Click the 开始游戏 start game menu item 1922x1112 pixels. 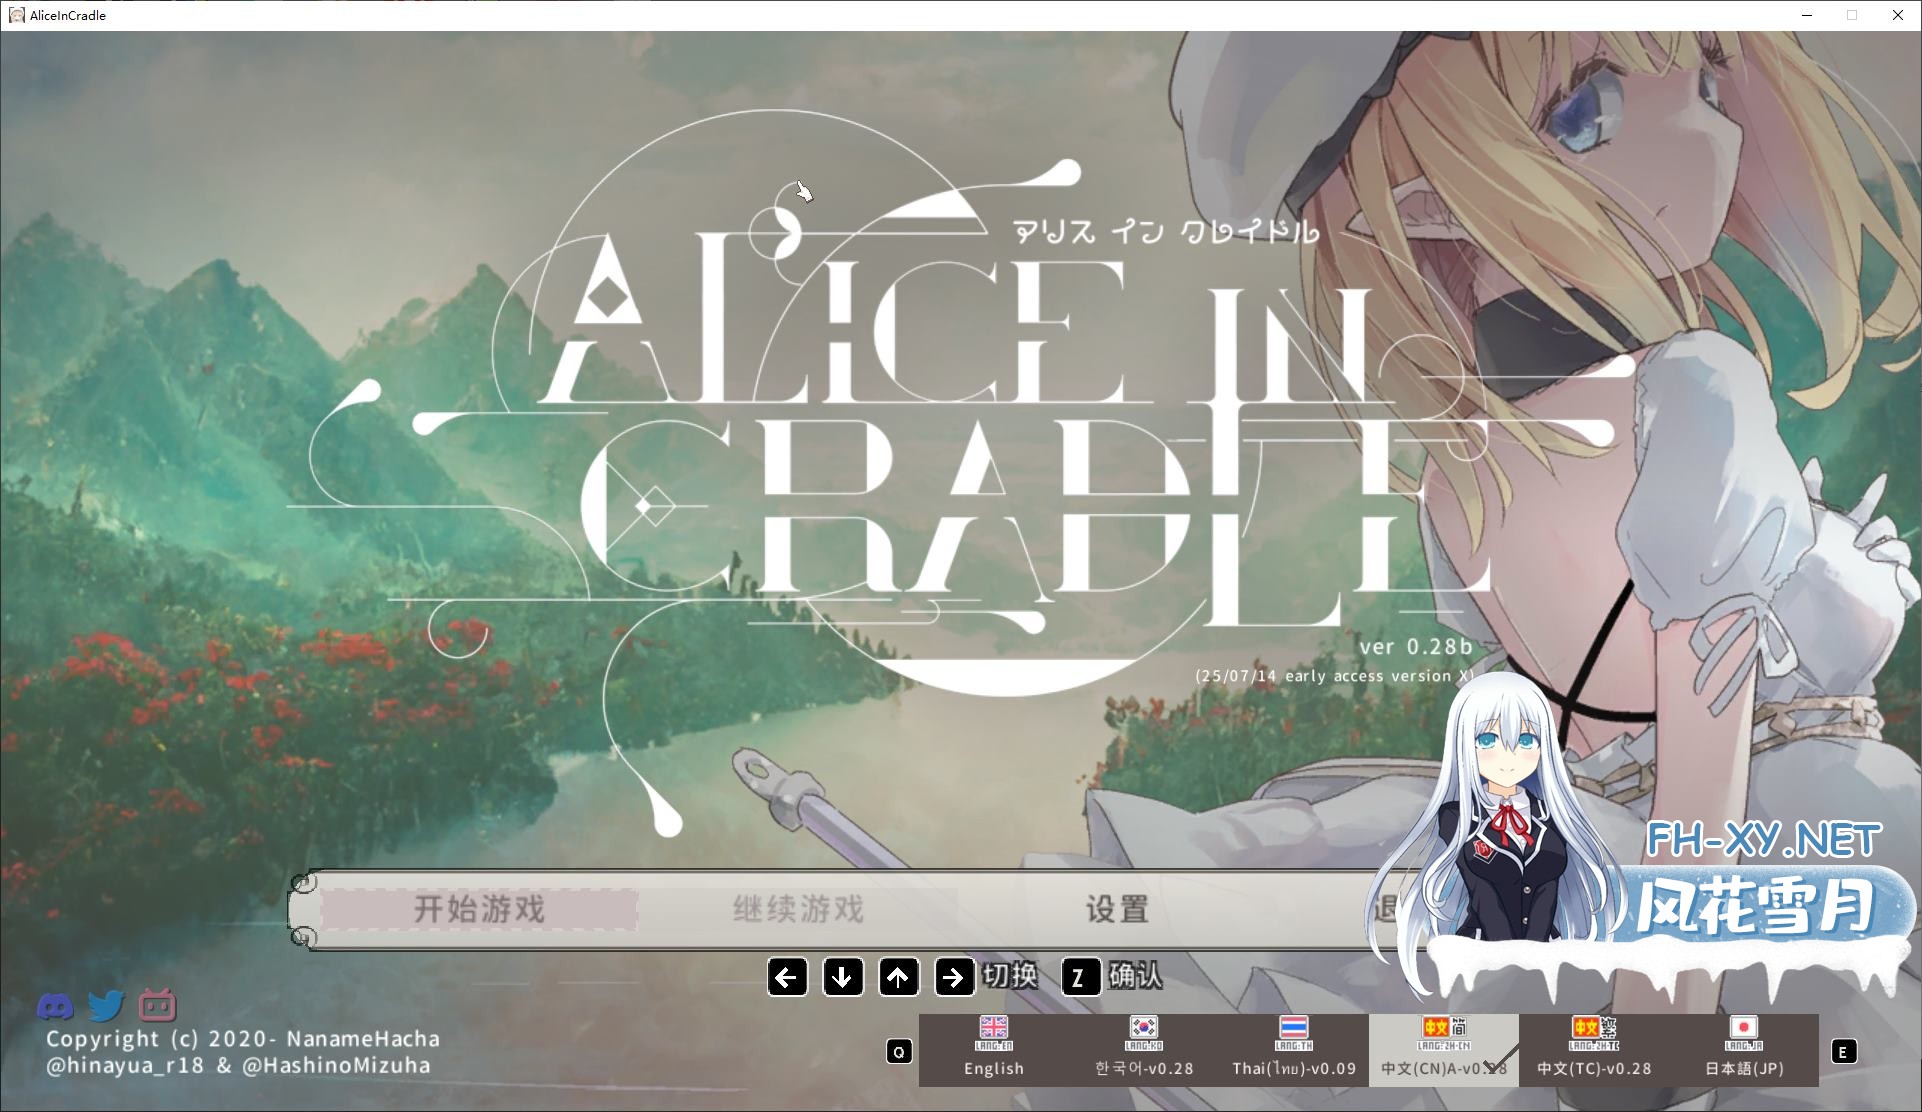(479, 909)
